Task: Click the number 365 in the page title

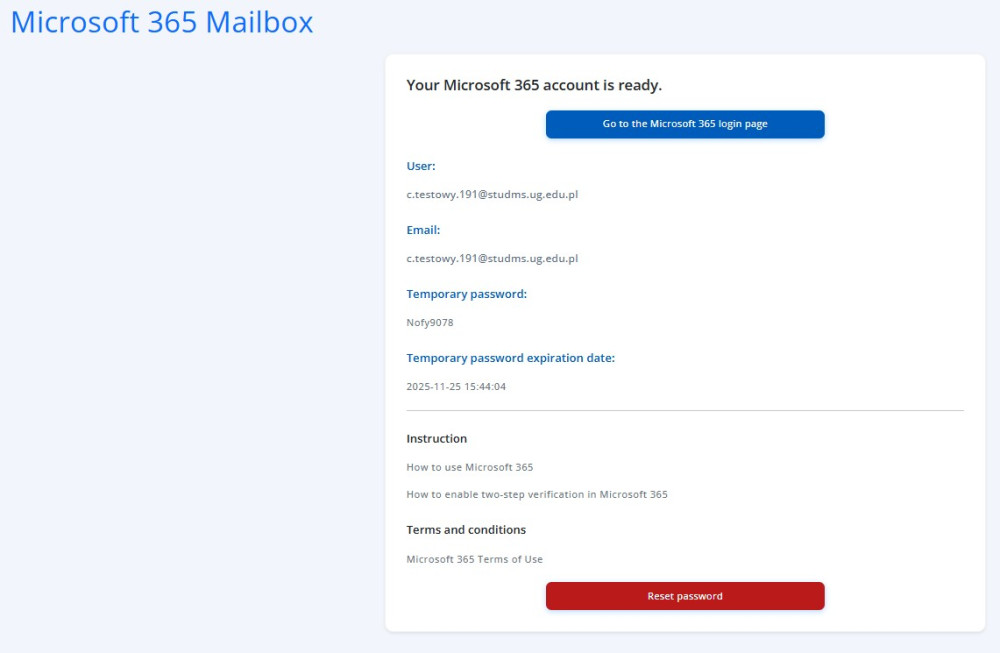Action: tap(172, 22)
